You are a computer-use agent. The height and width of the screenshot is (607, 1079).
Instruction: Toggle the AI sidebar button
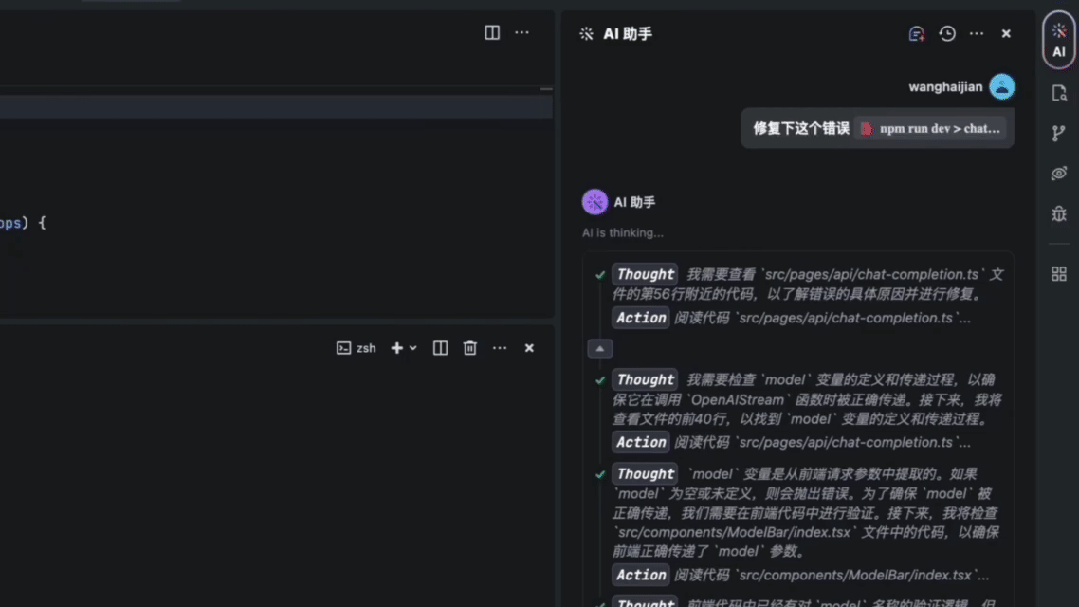[1059, 40]
